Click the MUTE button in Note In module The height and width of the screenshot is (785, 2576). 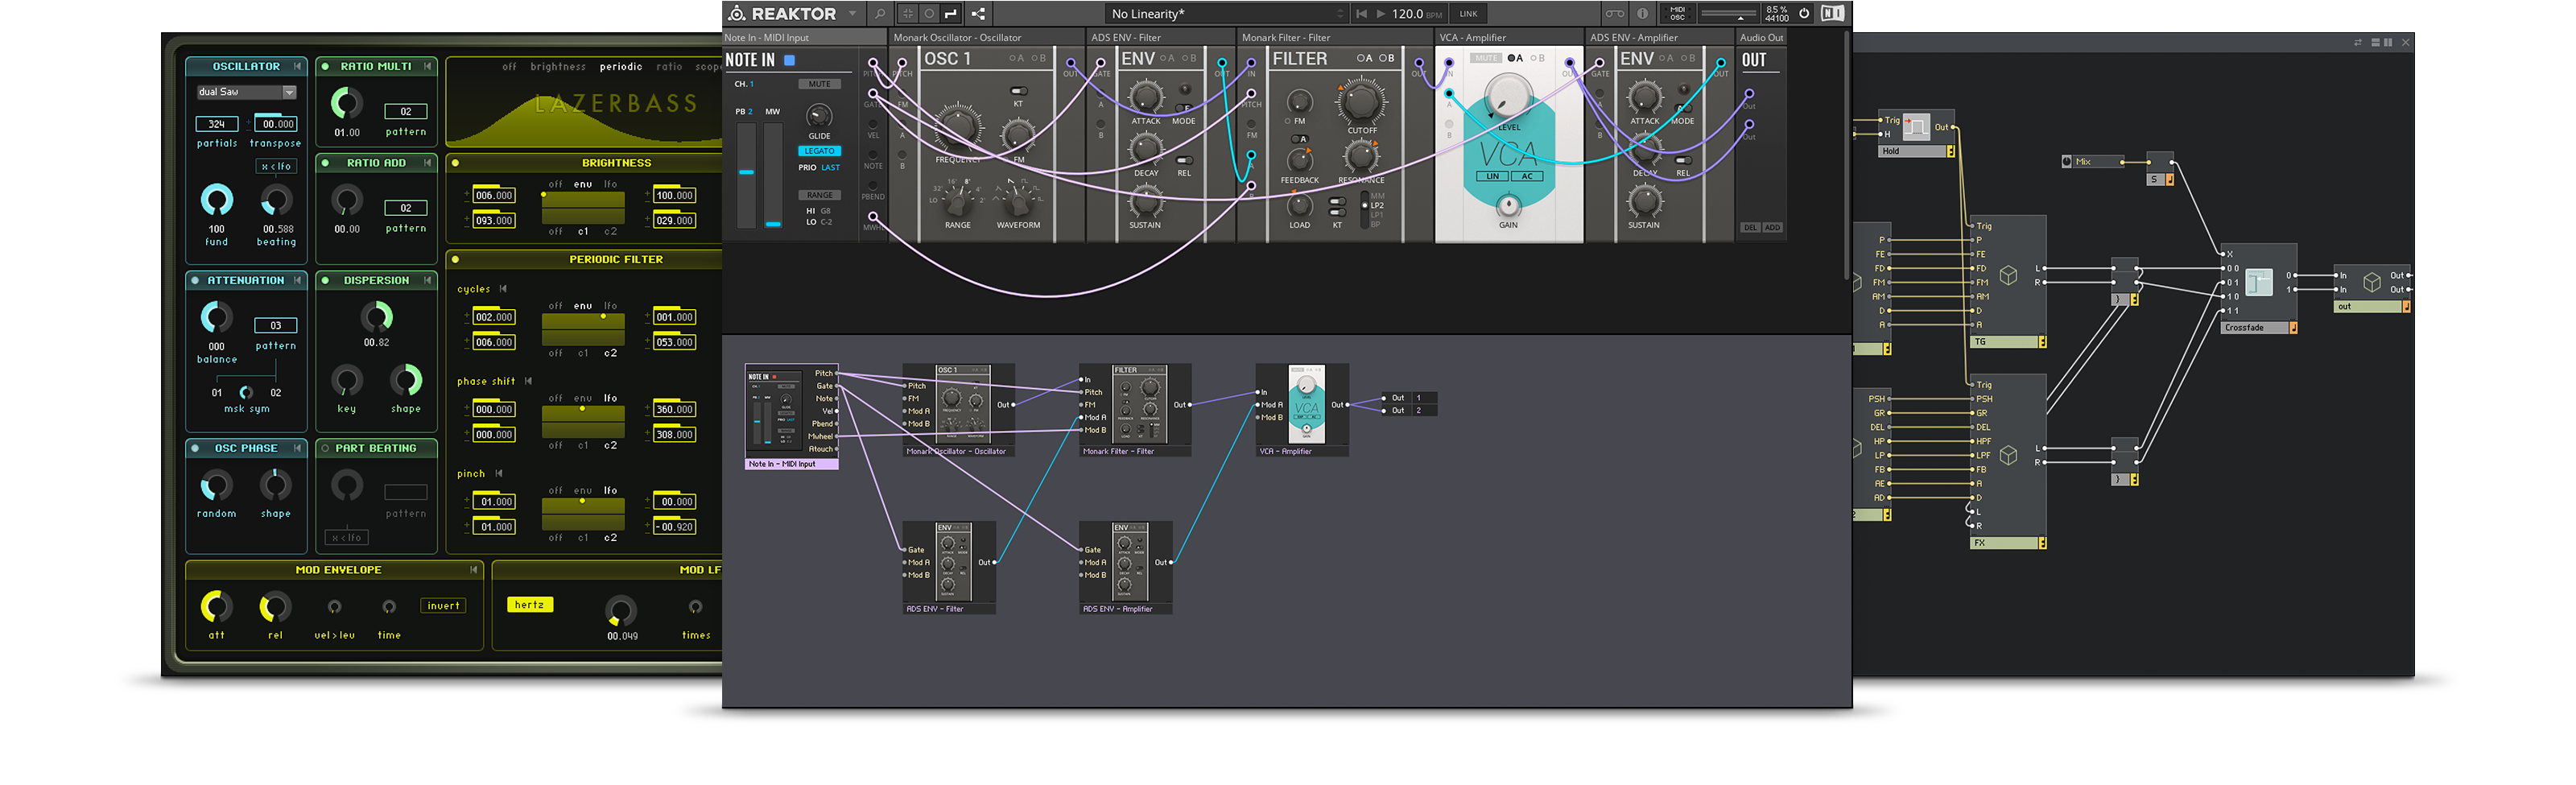pyautogui.click(x=819, y=84)
